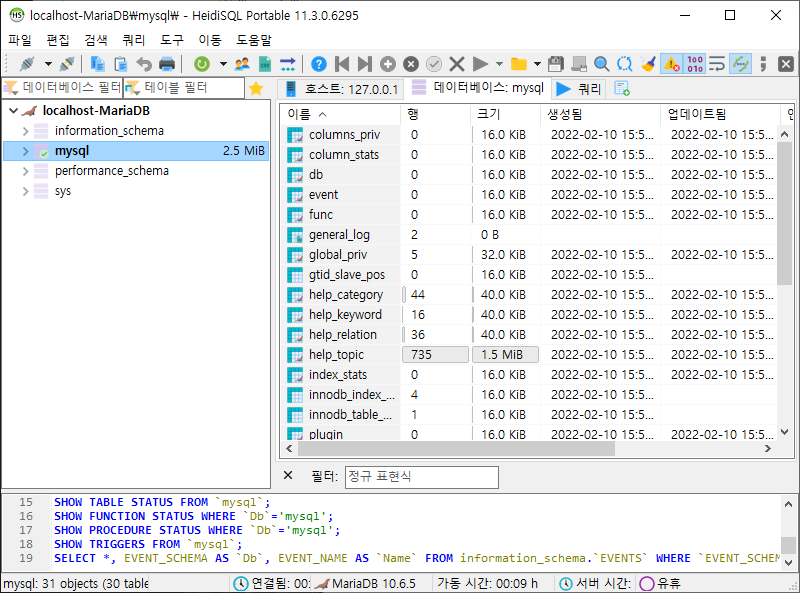Expand the sys database
Screen dimensions: 800x593
(25, 191)
